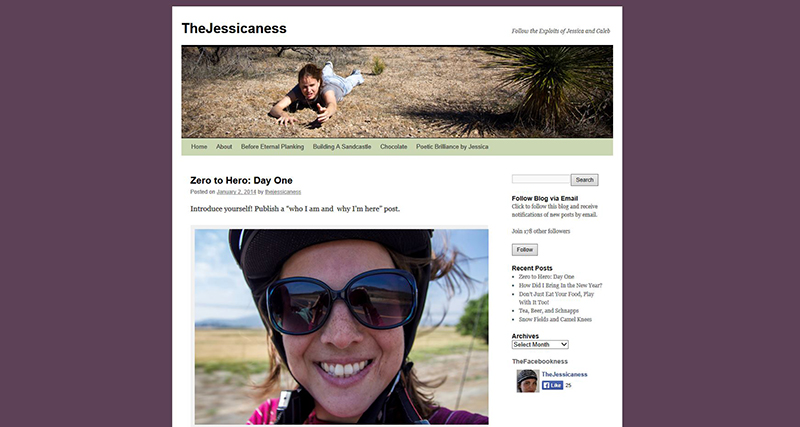Open the Zero to Hero: Day One post title
Image resolution: width=800 pixels, height=427 pixels.
click(x=241, y=180)
